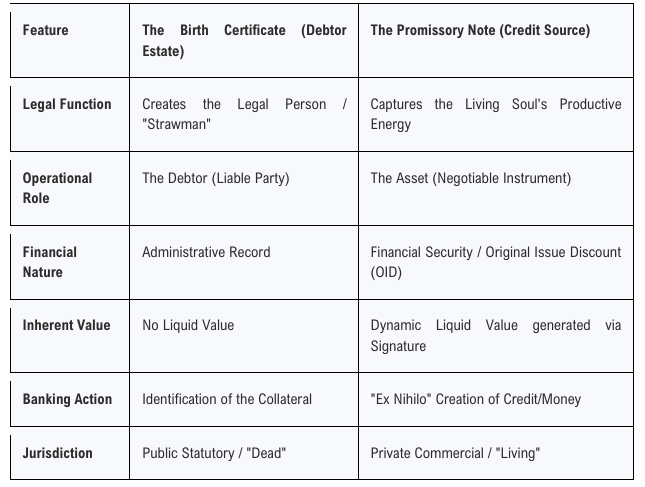Click the Legal Person / "Strawman" cell

click(x=244, y=114)
